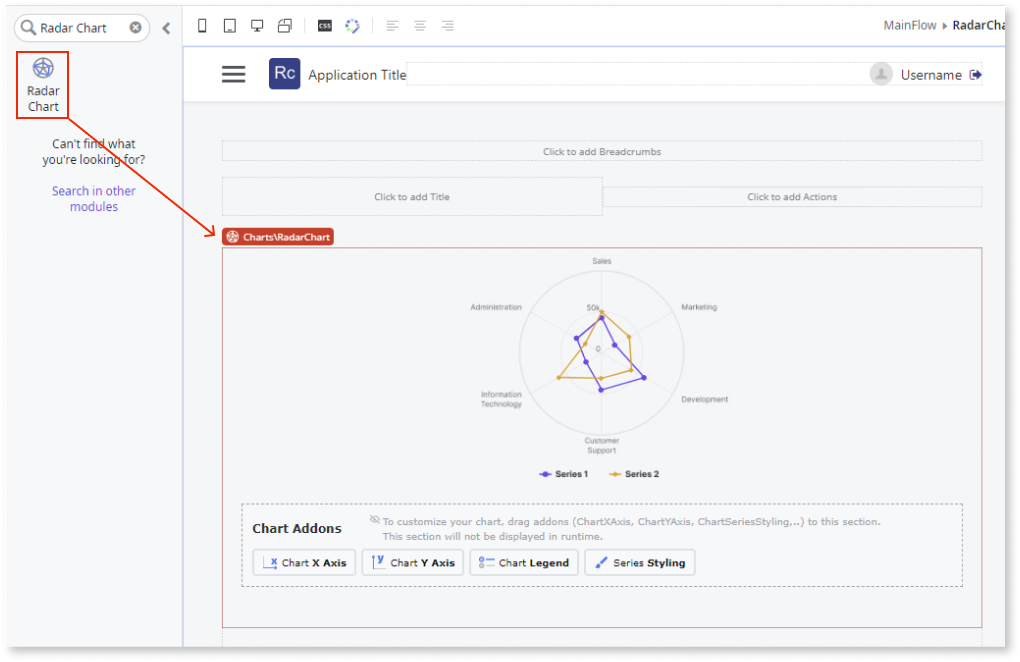The width and height of the screenshot is (1020, 662).
Task: Switch to phone preview mode
Action: [x=202, y=25]
